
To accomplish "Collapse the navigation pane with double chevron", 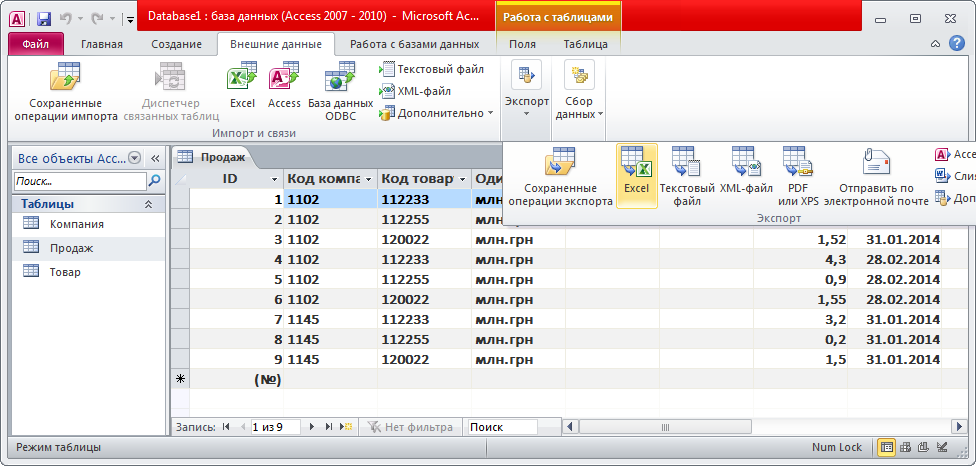I will (x=156, y=158).
